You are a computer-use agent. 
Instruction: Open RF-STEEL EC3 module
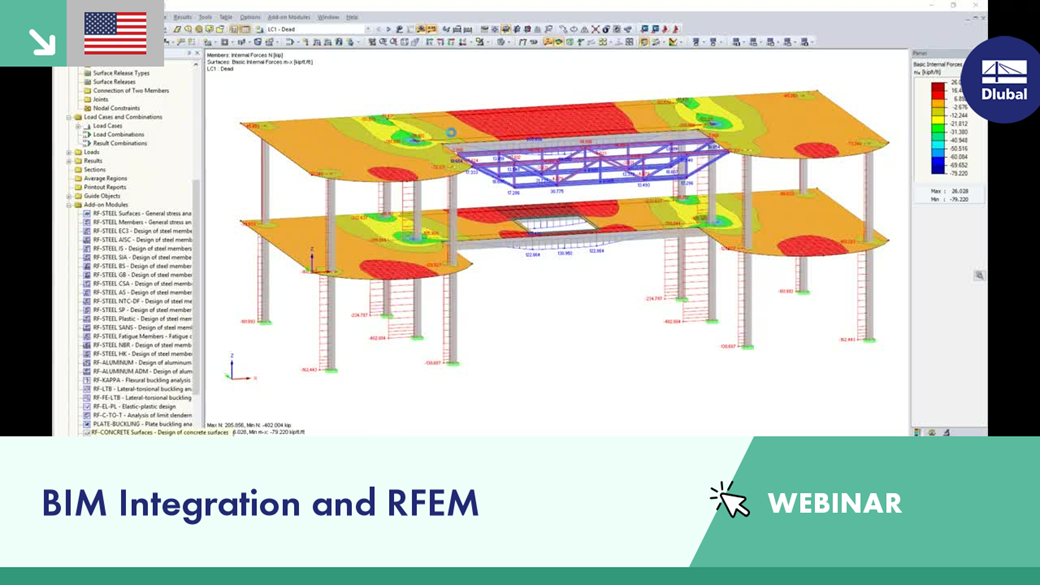pos(142,231)
